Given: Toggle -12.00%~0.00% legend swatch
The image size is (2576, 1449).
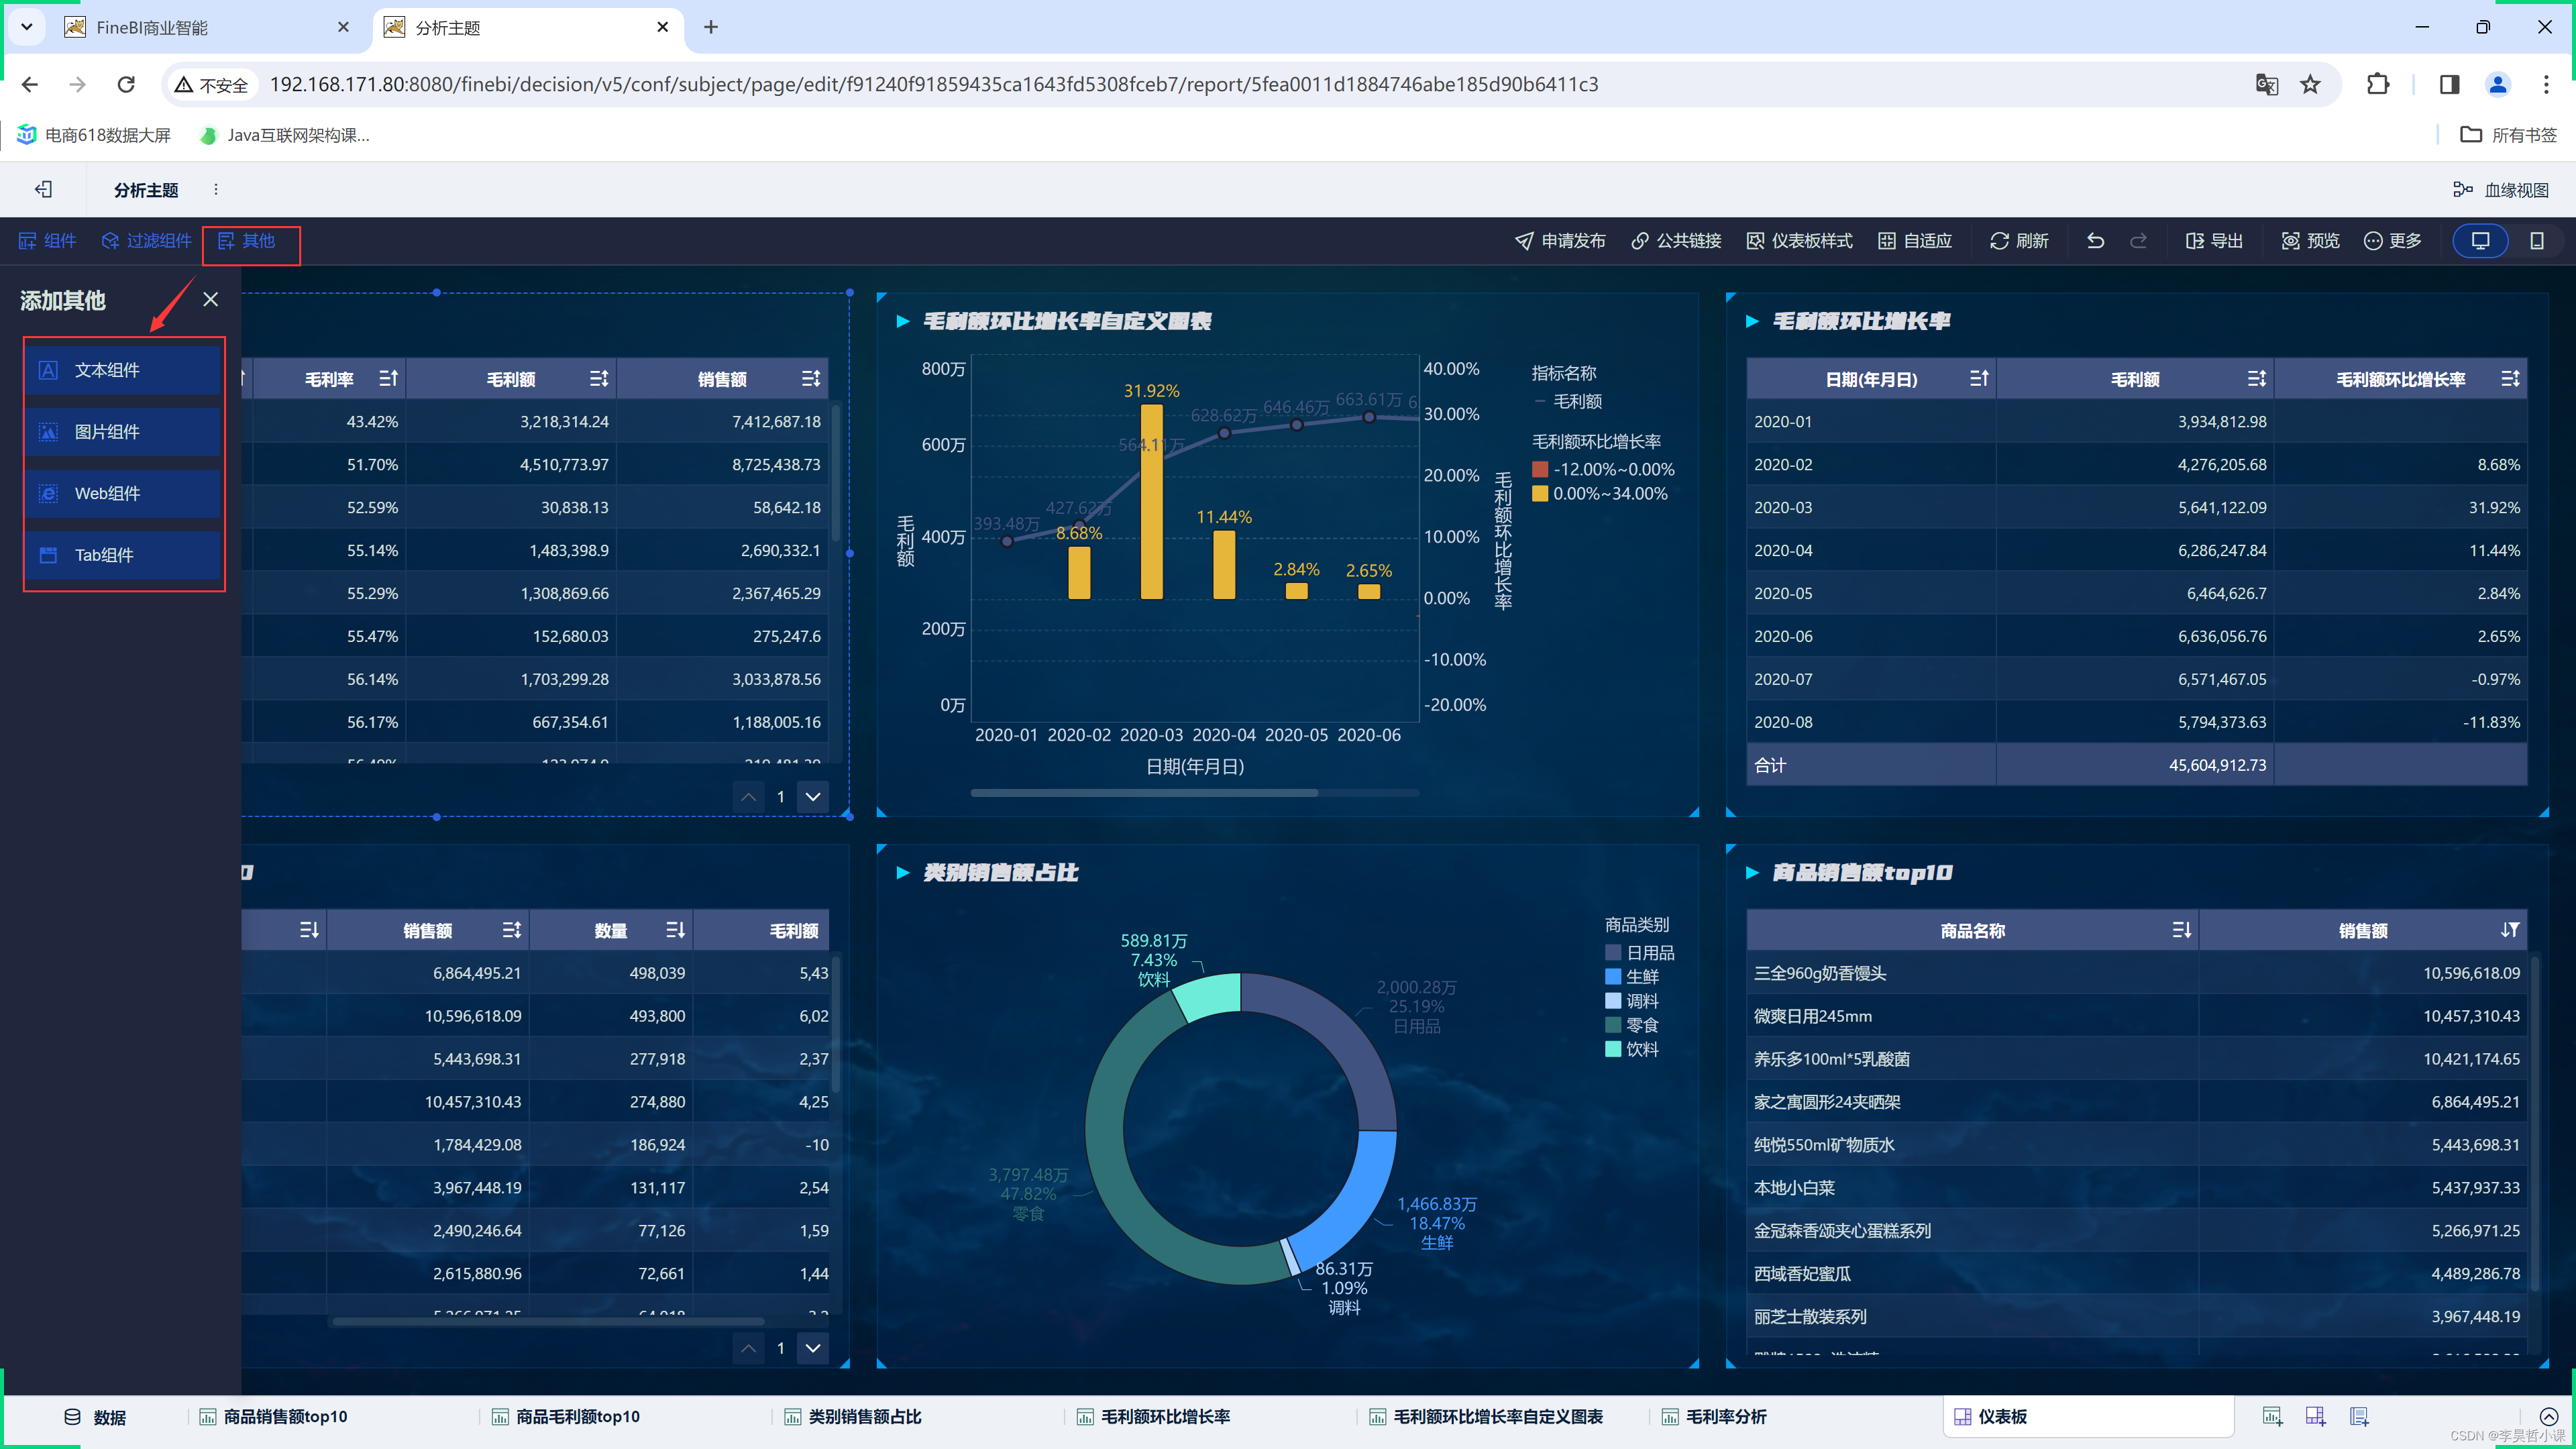Looking at the screenshot, I should [x=1540, y=469].
